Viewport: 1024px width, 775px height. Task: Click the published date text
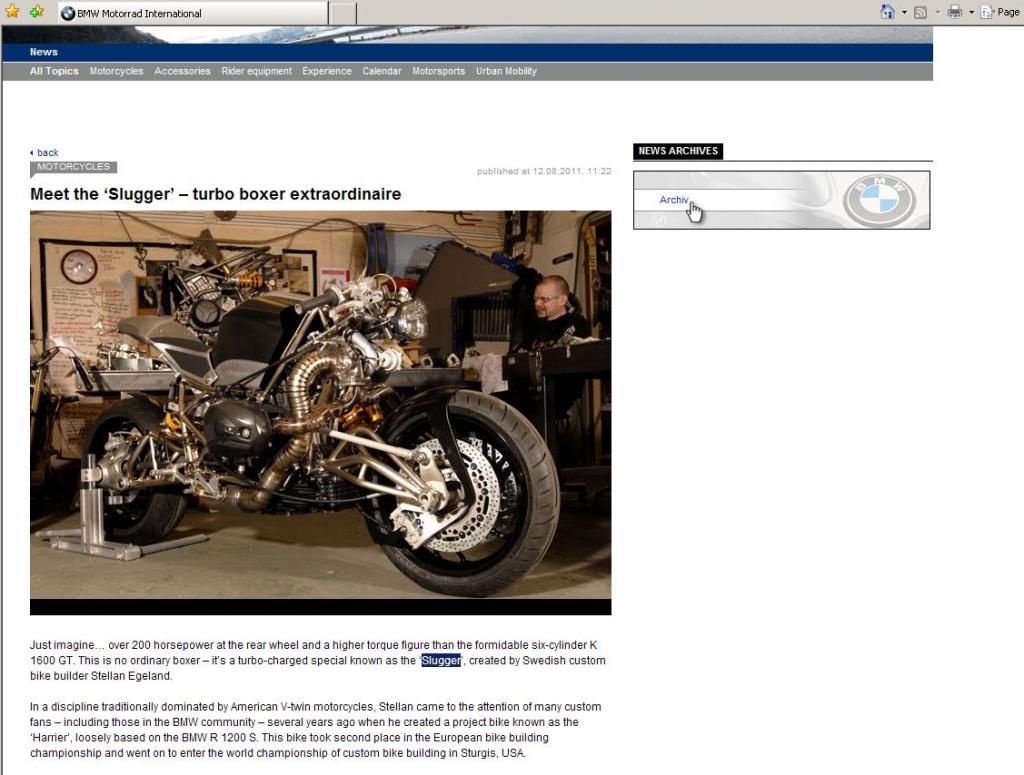point(544,171)
